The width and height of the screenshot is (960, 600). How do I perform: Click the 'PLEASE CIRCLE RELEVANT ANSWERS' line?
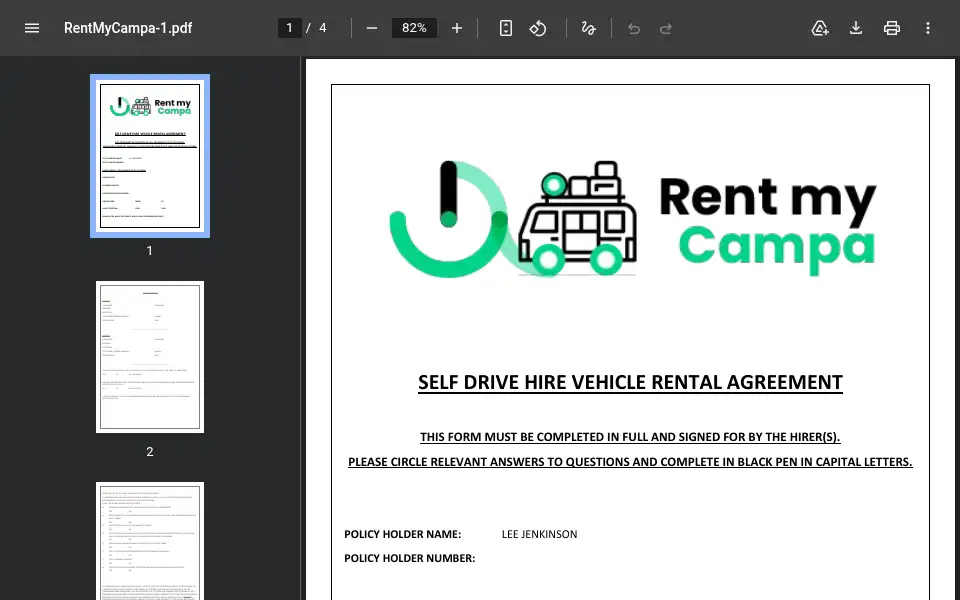[x=630, y=462]
